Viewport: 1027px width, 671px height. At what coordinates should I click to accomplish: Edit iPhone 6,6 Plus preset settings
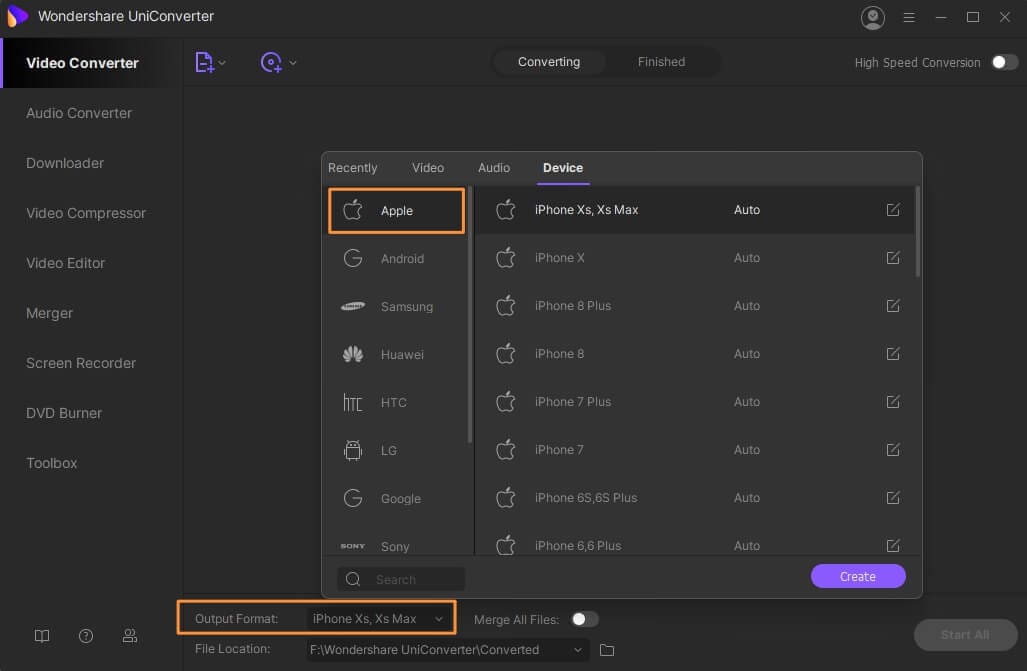[x=893, y=545]
